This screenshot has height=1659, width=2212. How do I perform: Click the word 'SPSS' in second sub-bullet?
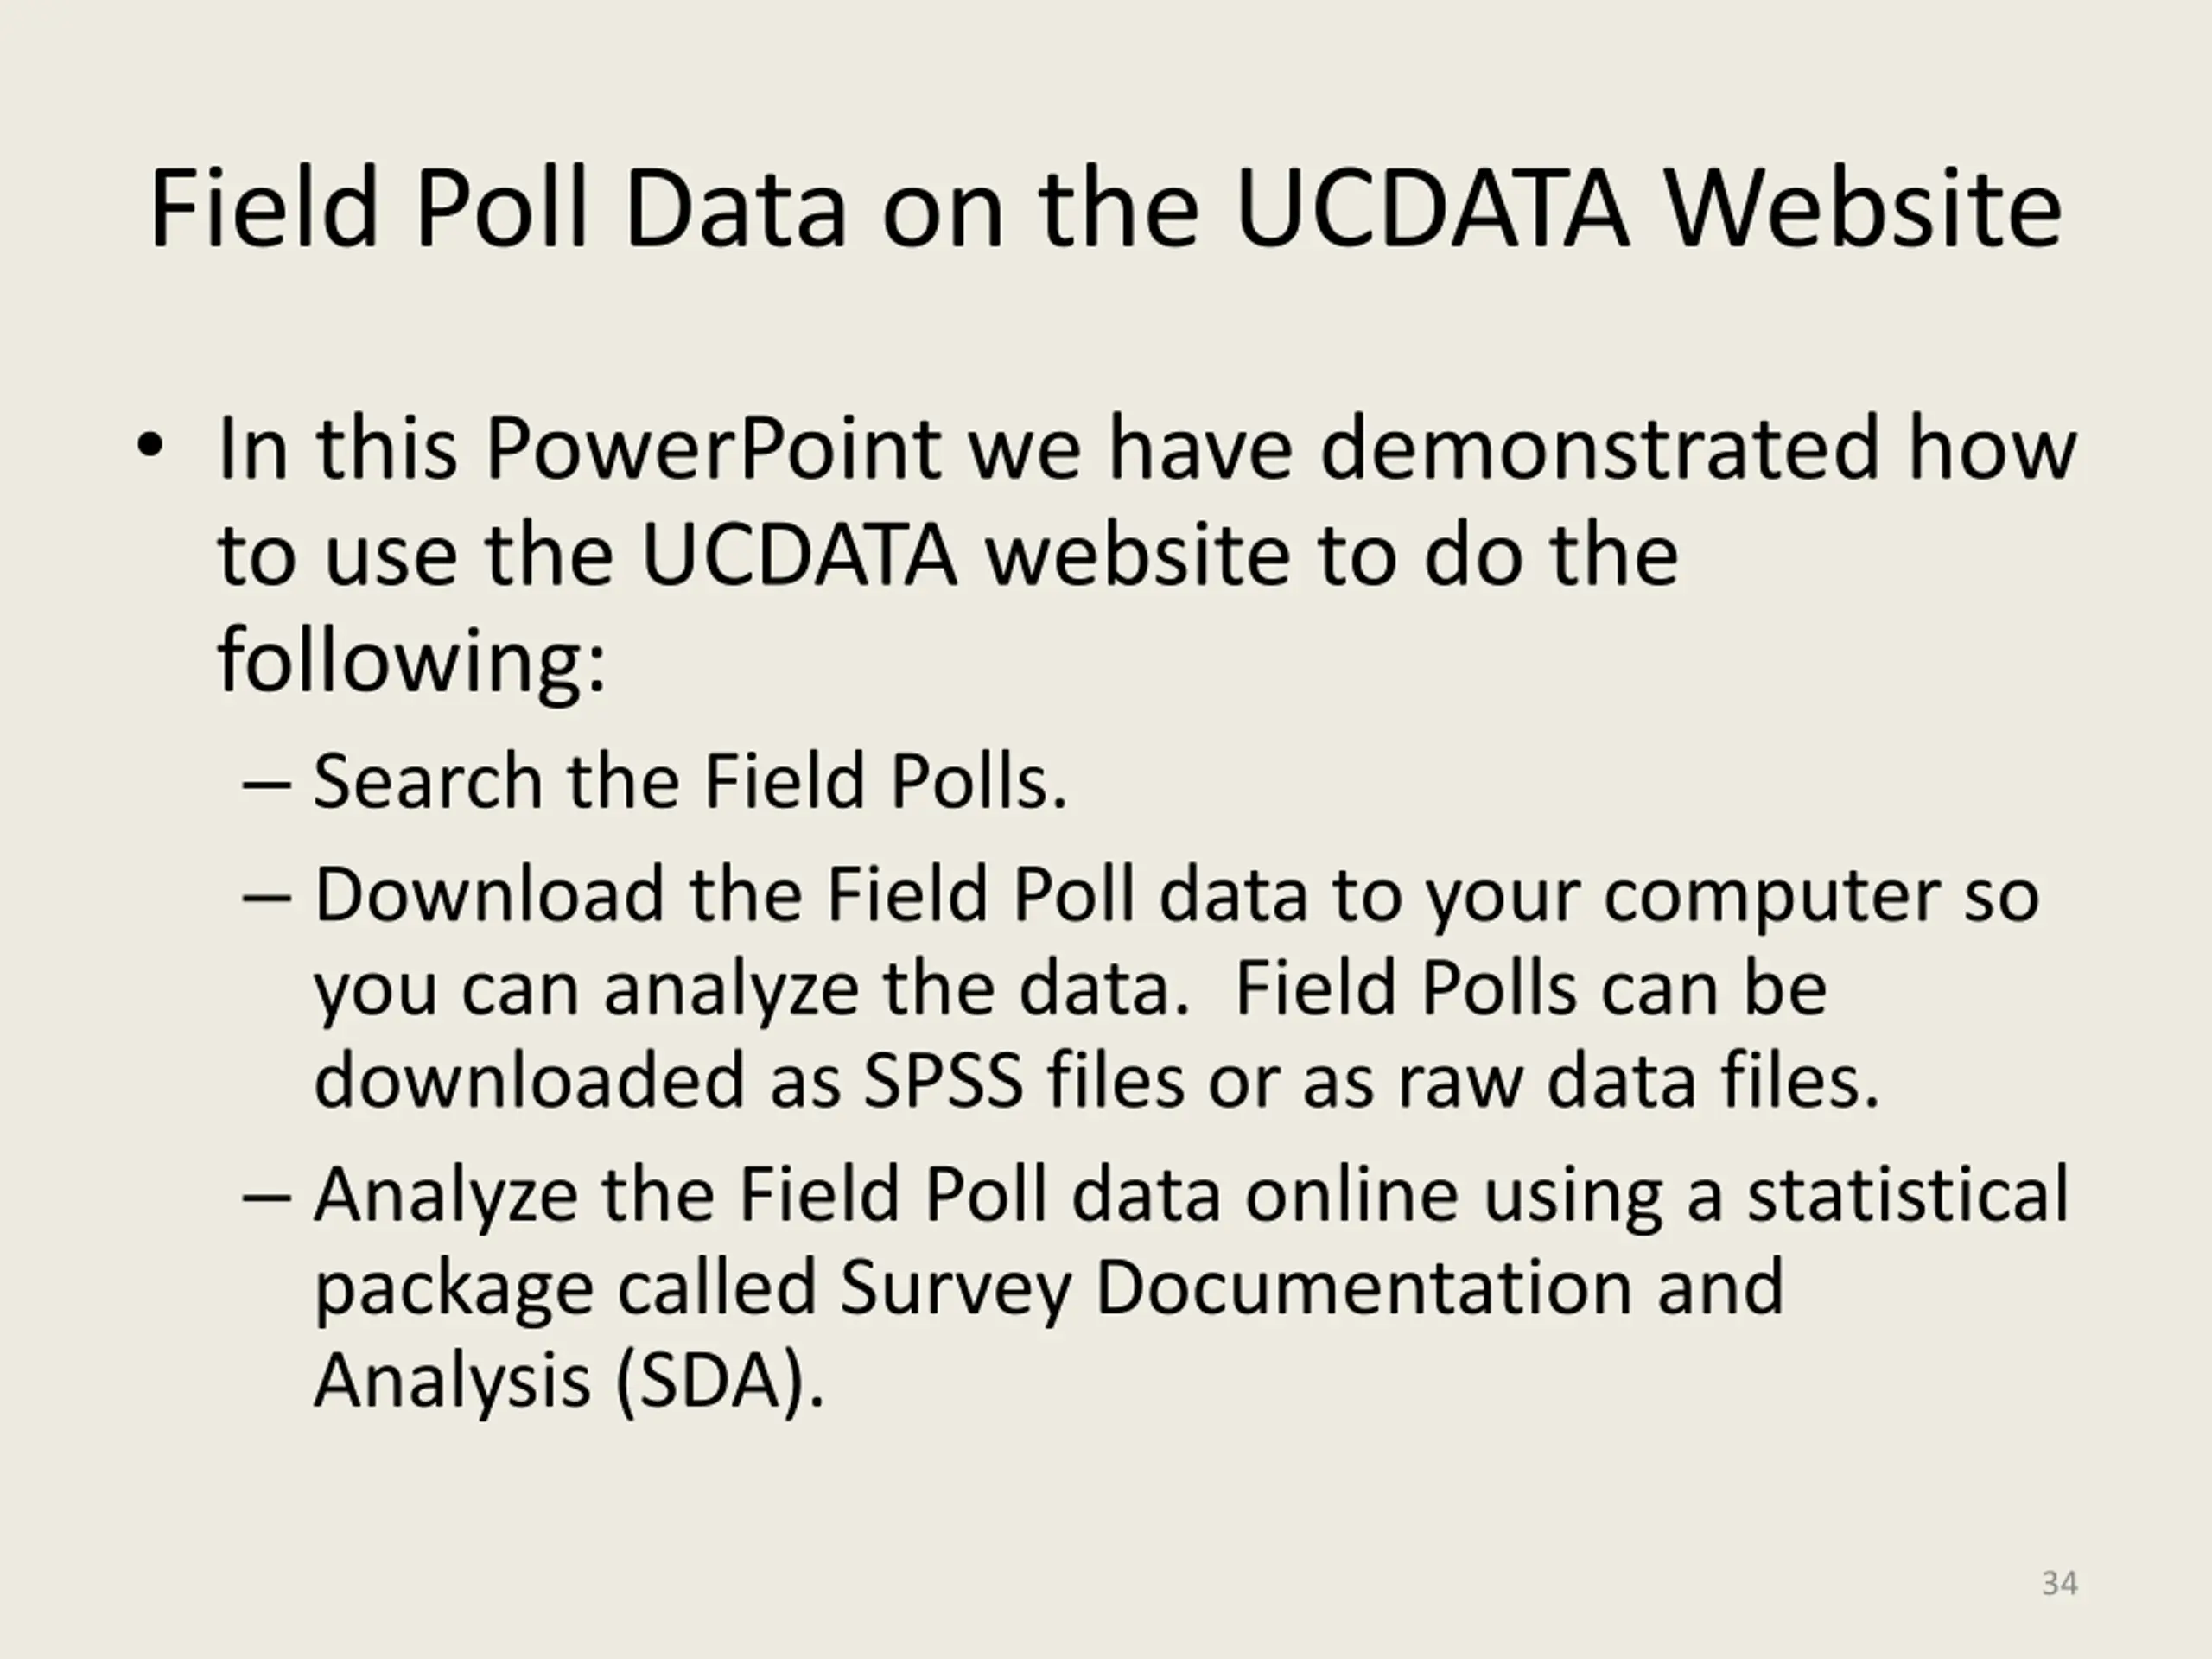click(943, 1081)
